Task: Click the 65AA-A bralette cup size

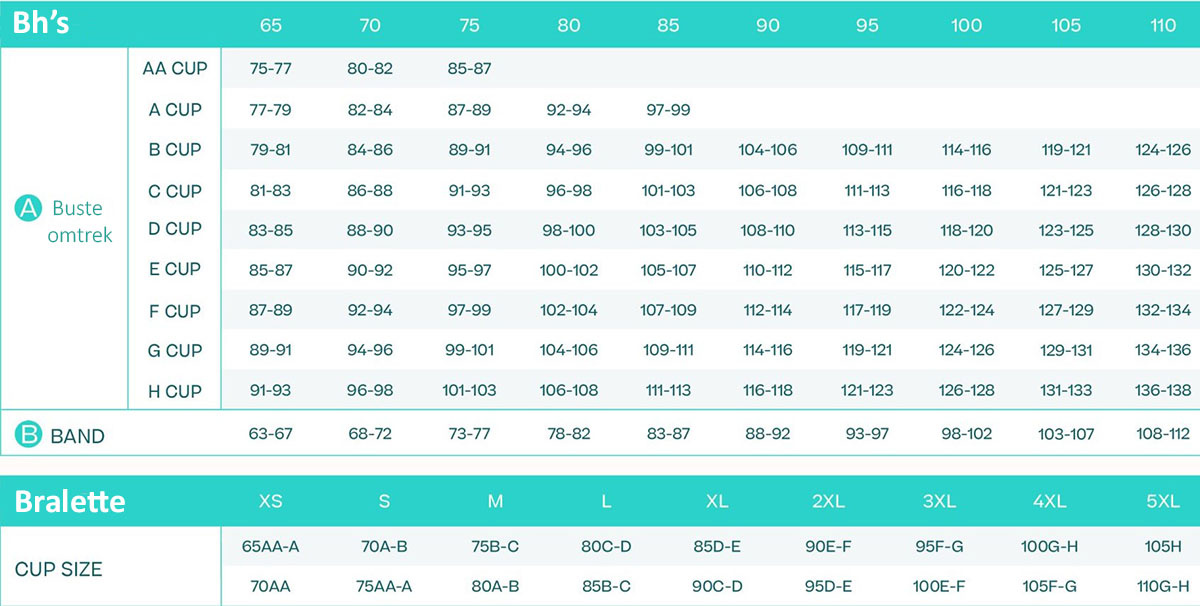Action: (271, 547)
